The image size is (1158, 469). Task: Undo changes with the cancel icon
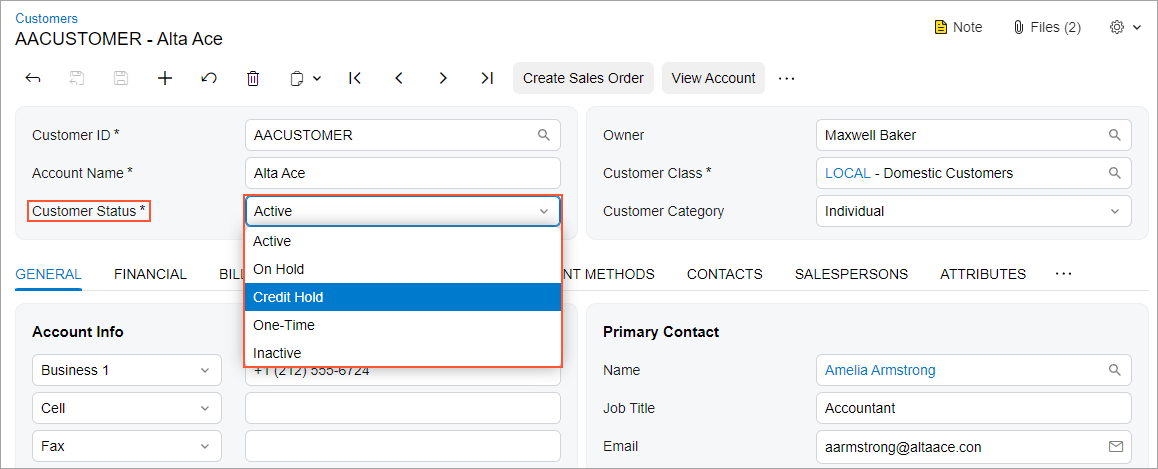(x=209, y=78)
